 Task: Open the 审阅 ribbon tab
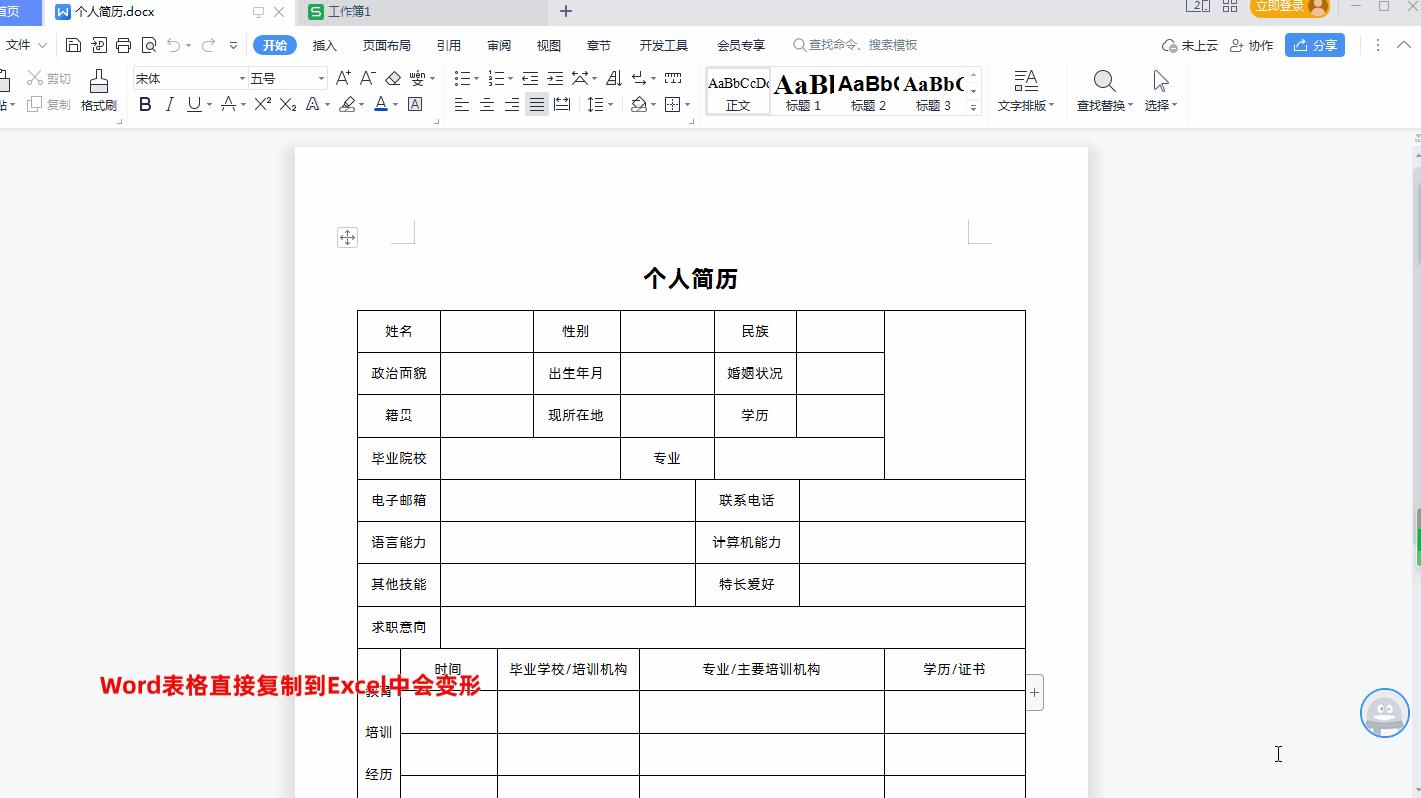[x=498, y=44]
